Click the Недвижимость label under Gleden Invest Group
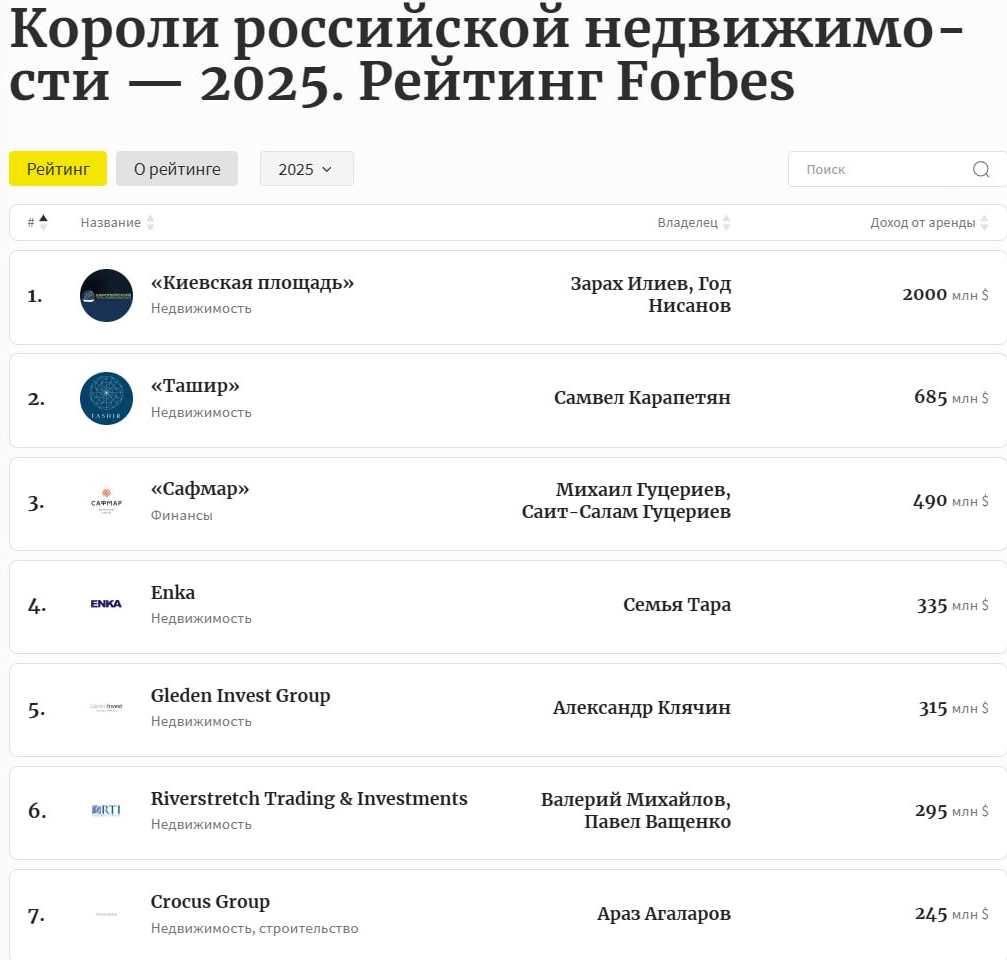This screenshot has width=1007, height=960. [201, 721]
